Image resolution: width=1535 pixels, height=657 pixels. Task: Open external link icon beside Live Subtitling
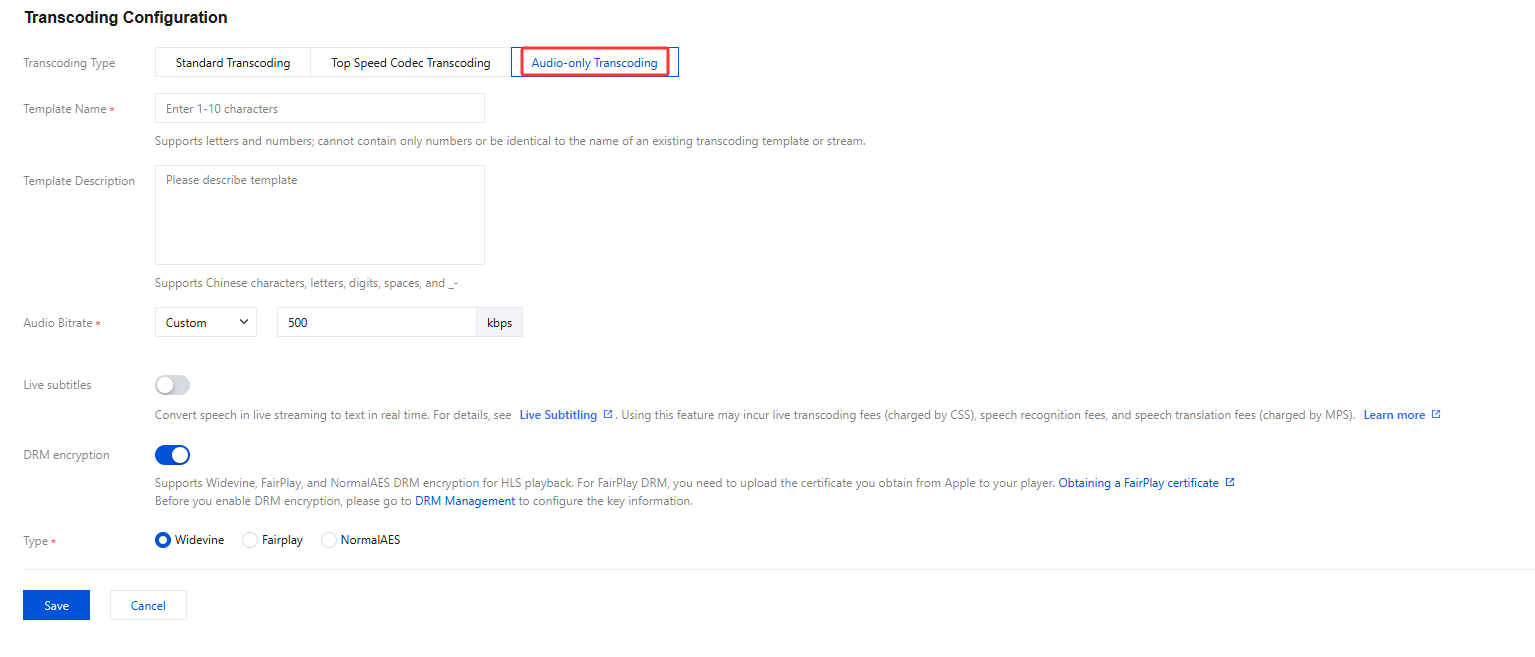(608, 415)
